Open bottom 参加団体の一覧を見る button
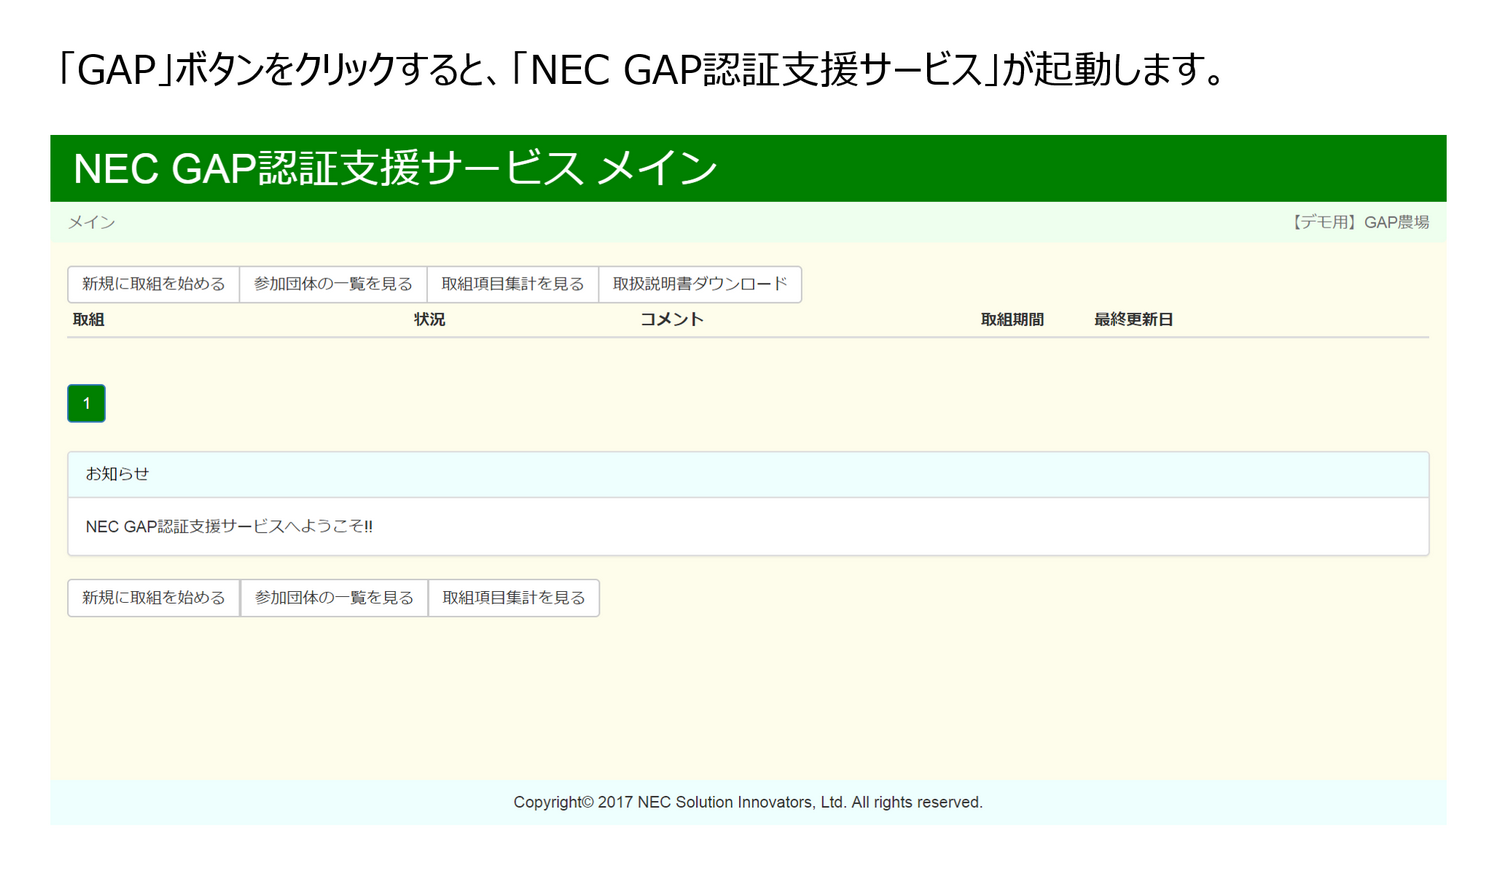The image size is (1500, 874). pyautogui.click(x=334, y=598)
